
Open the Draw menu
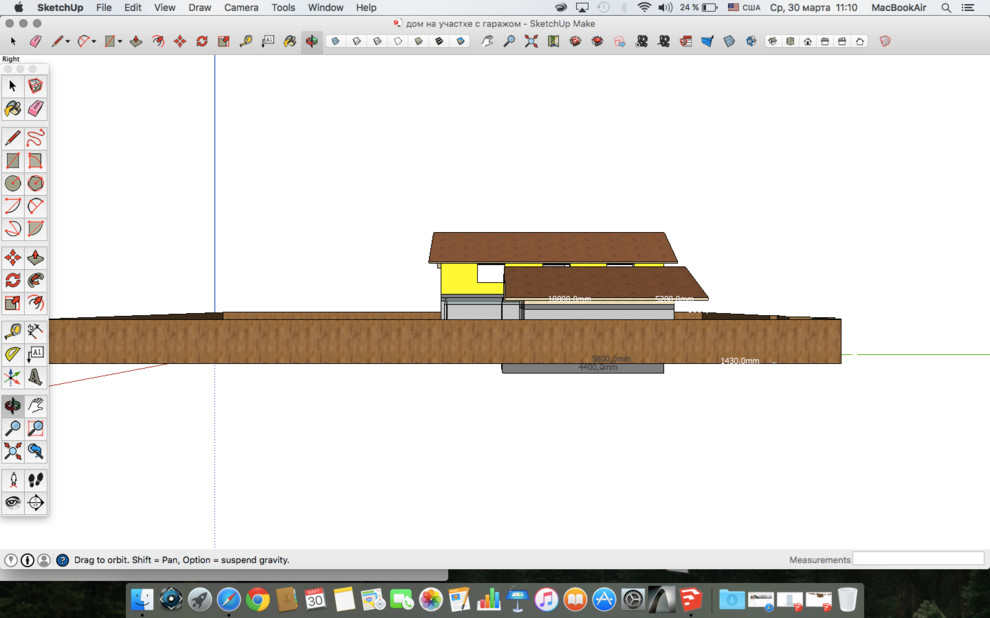click(x=200, y=7)
